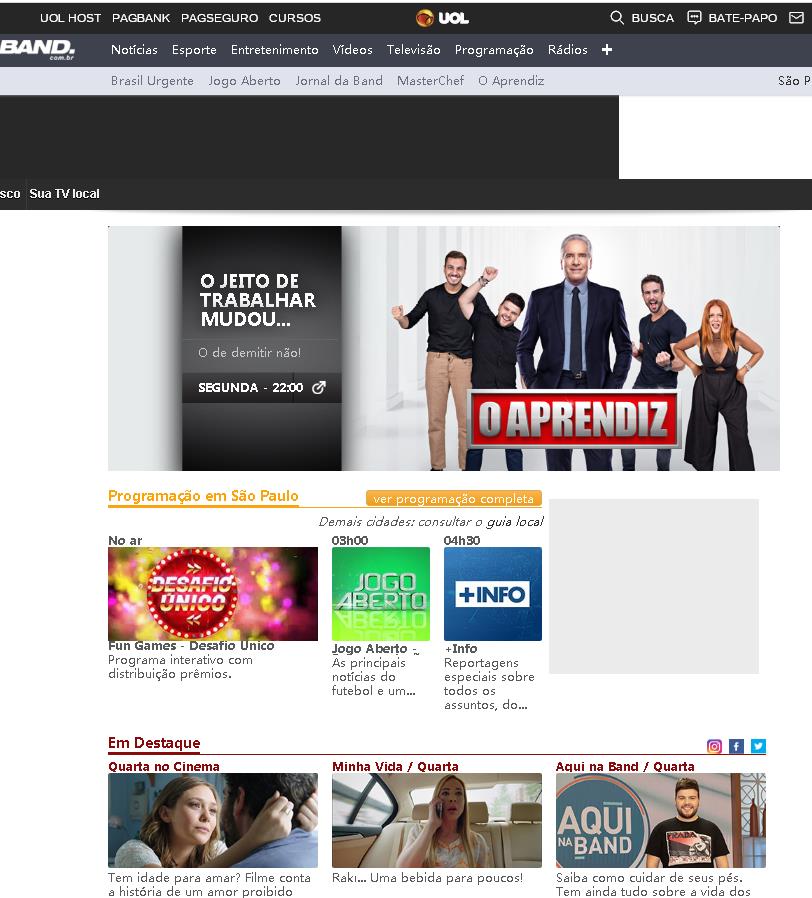Open the UOL mail envelope icon

pyautogui.click(x=797, y=18)
